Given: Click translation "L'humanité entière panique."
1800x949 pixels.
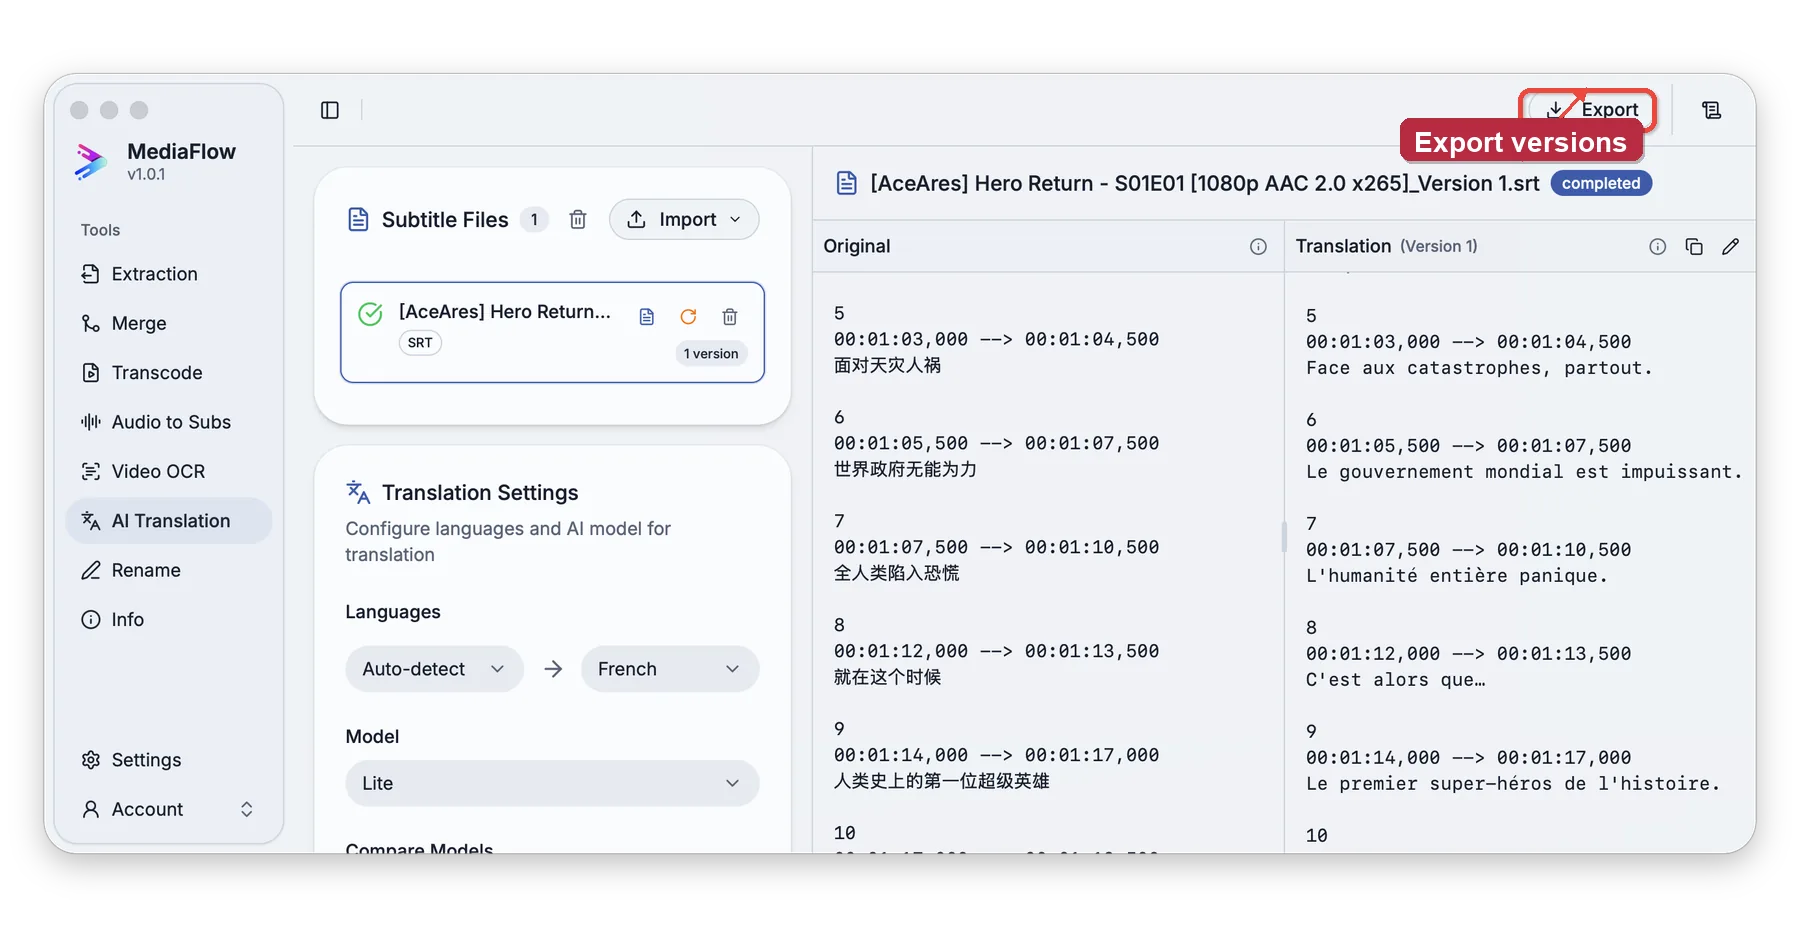Looking at the screenshot, I should [1457, 576].
